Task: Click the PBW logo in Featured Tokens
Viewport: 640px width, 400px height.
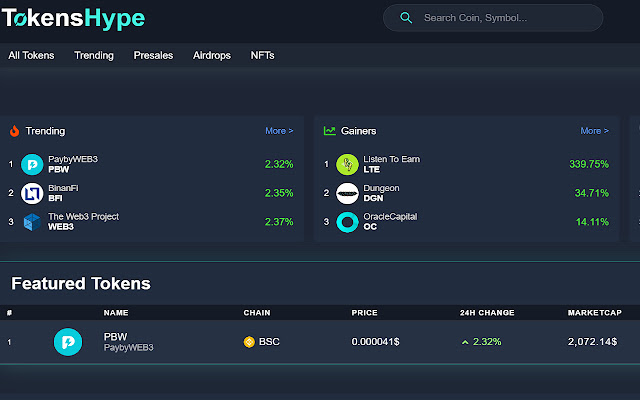Action: click(68, 342)
